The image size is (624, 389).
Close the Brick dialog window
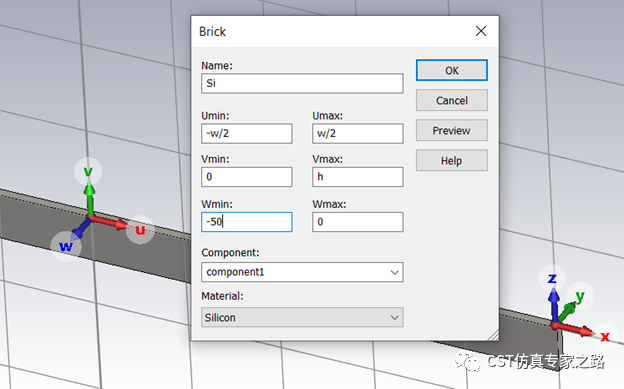481,31
